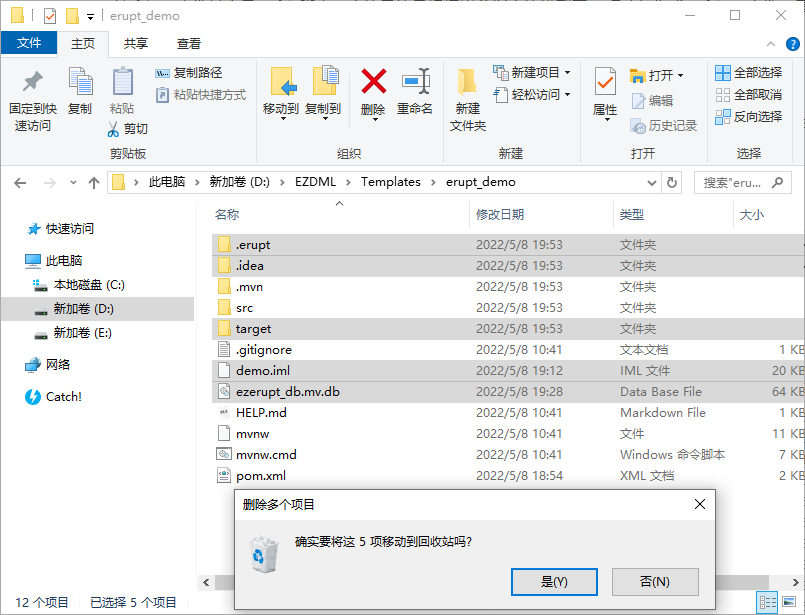The image size is (805, 615).
Task: Expand the address bar history dropdown
Action: 651,183
